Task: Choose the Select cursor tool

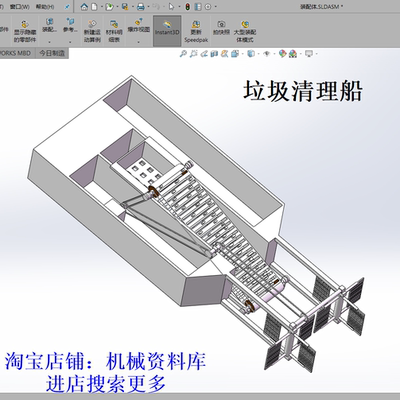Action: click(x=171, y=6)
